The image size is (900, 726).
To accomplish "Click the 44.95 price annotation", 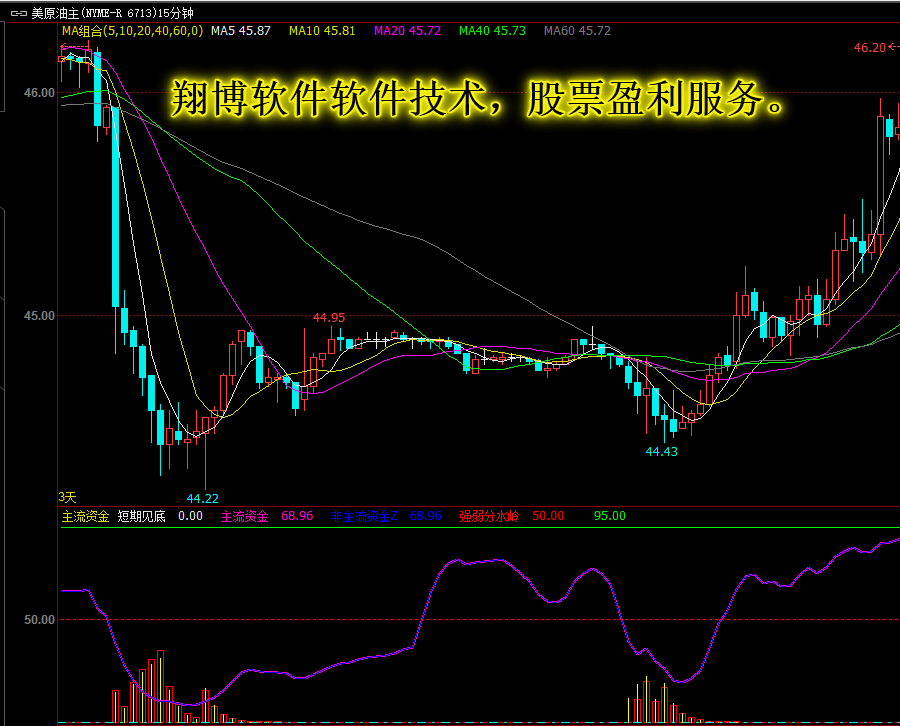I will tap(329, 317).
